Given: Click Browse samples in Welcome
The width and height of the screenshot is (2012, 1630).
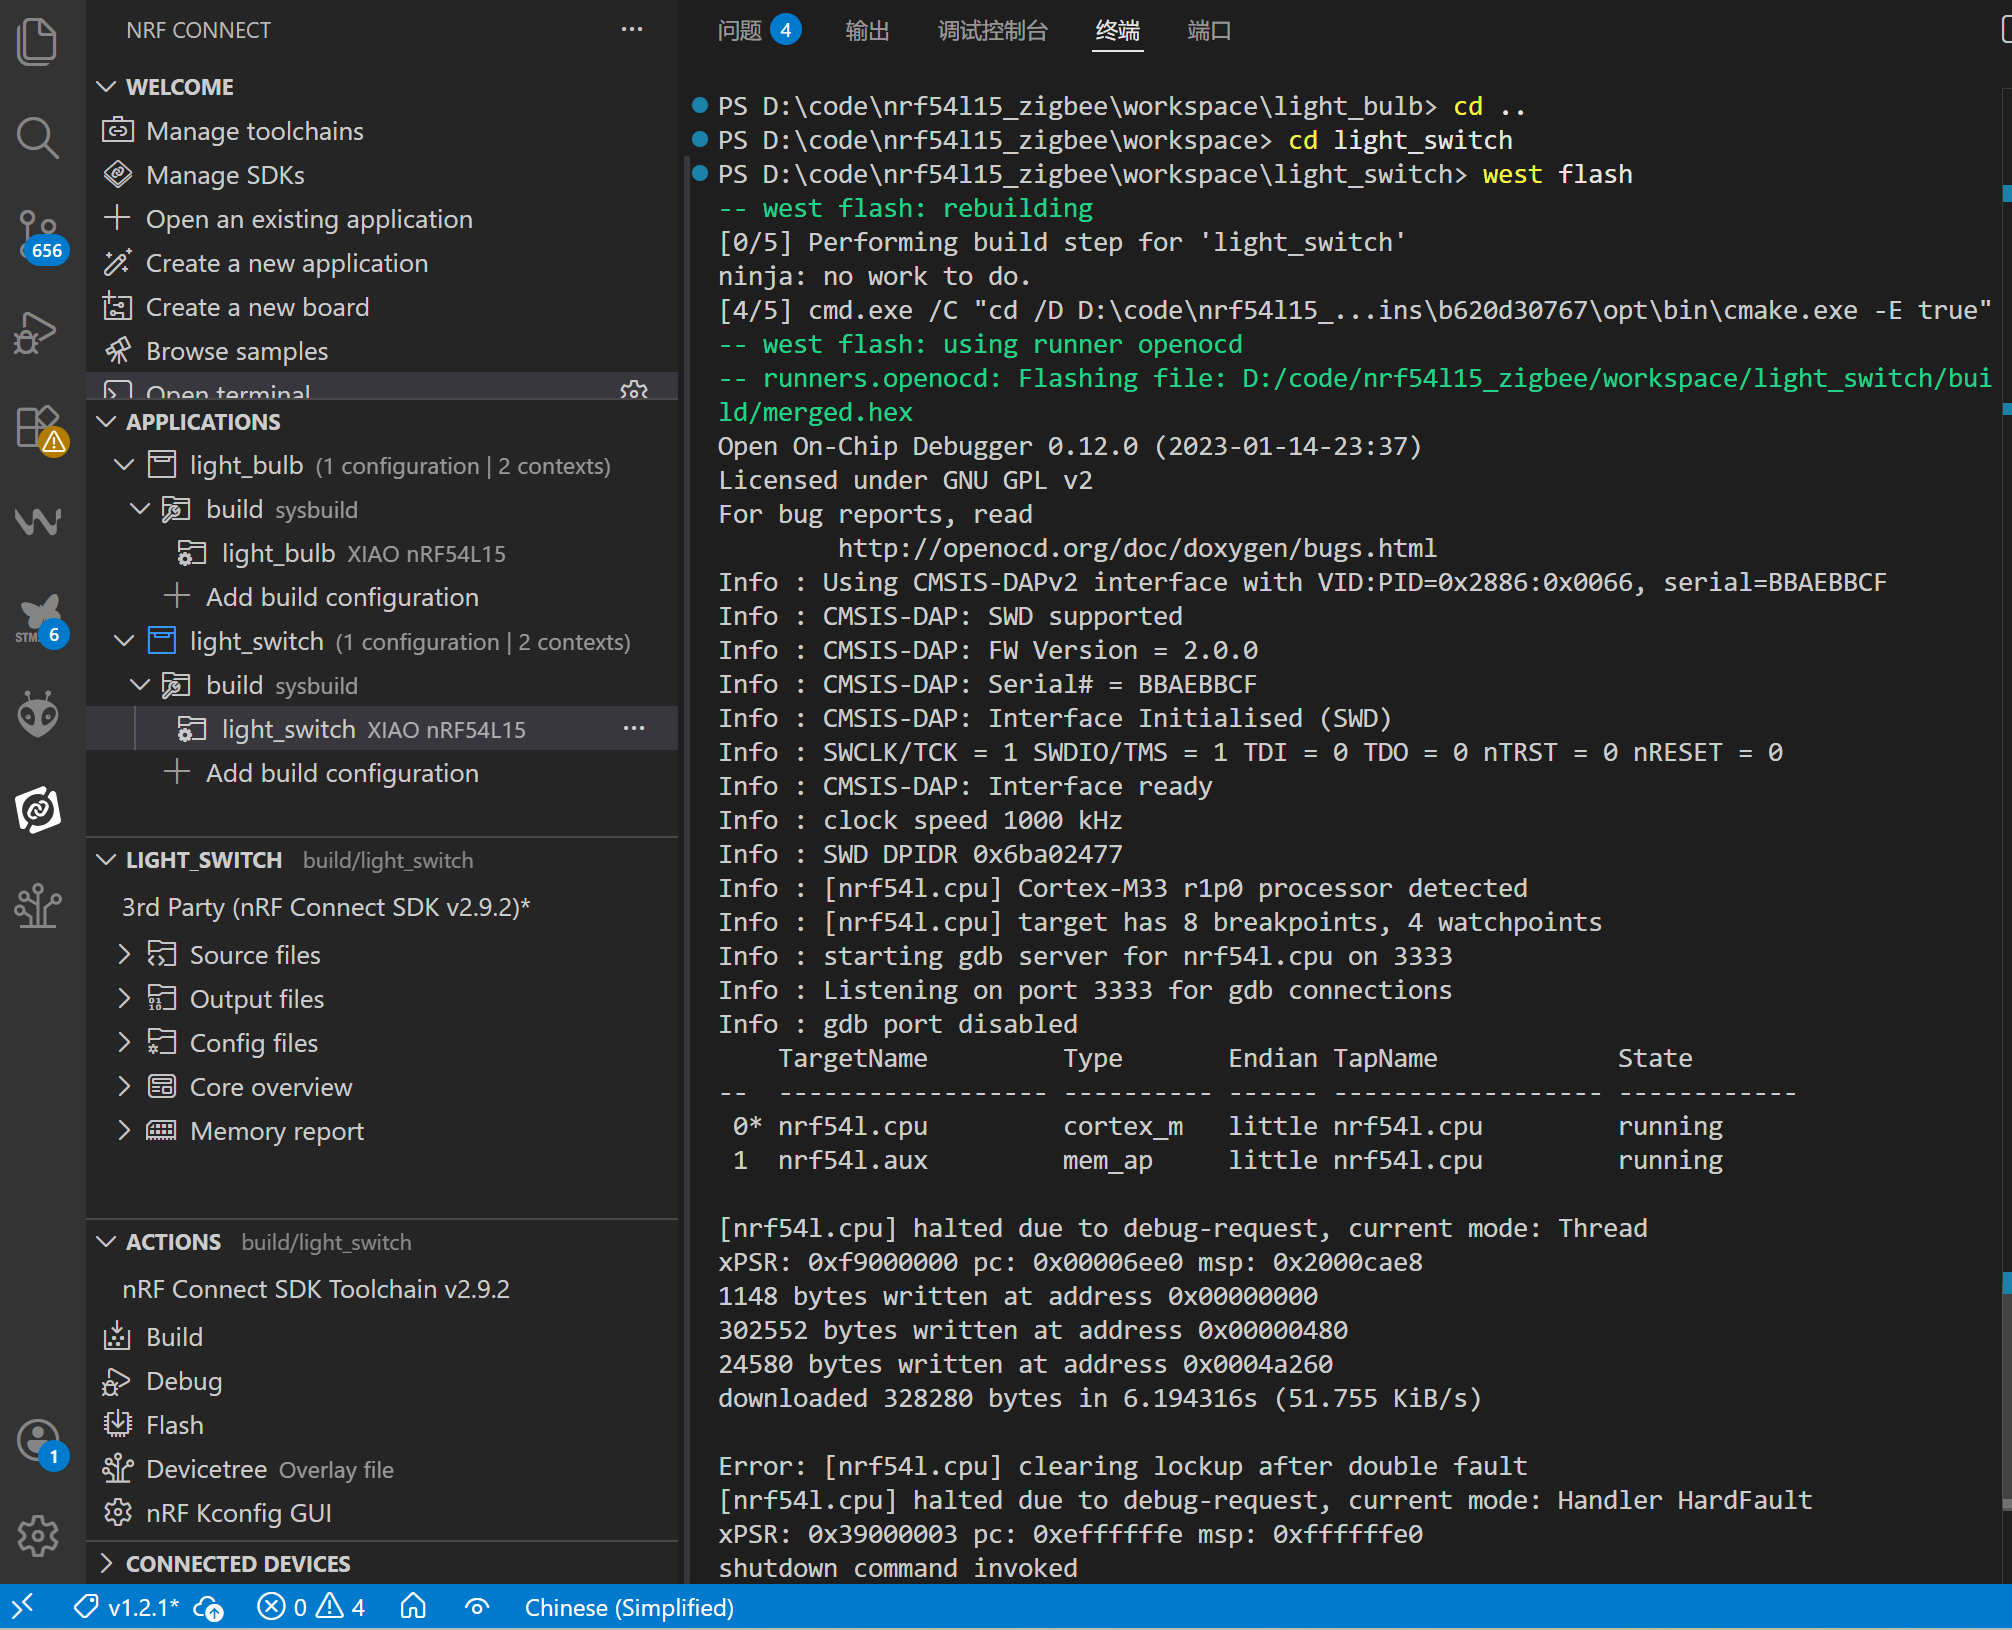Looking at the screenshot, I should 236,351.
